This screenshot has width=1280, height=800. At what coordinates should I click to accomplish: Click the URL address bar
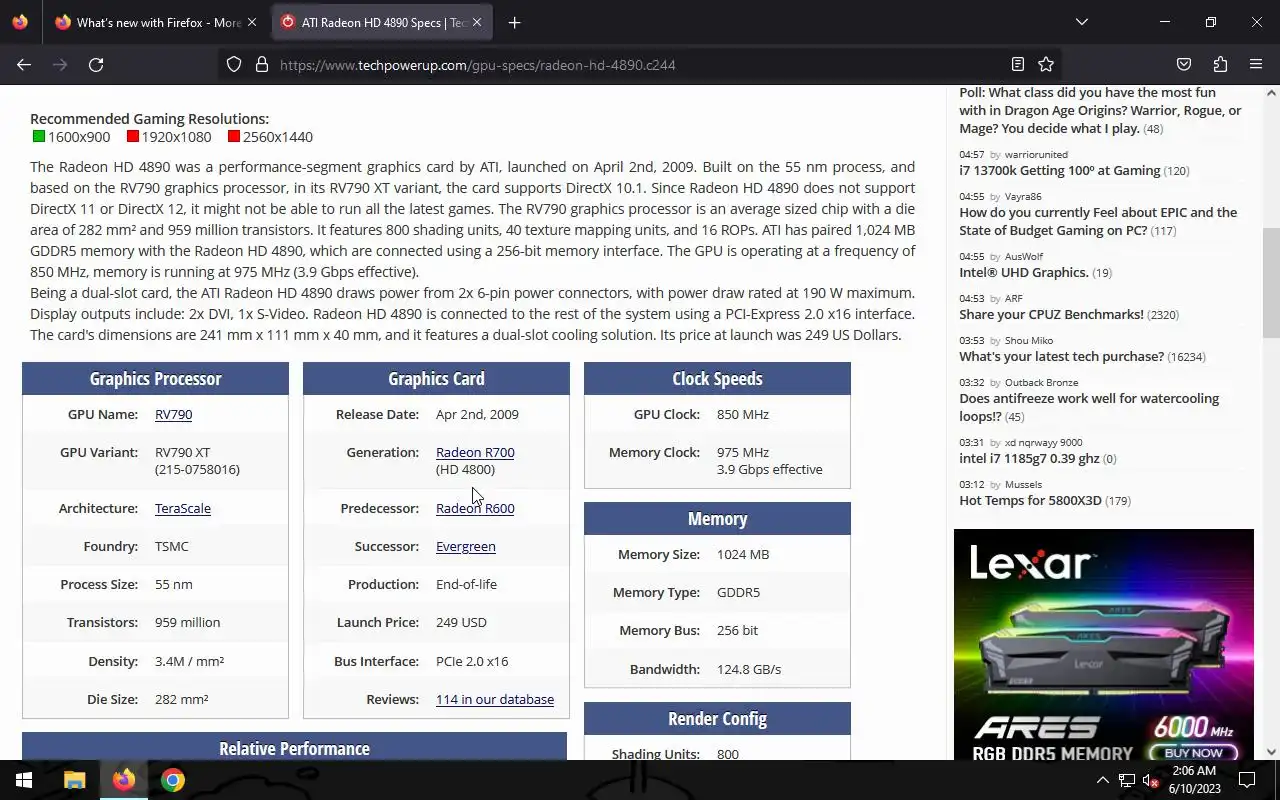click(640, 64)
